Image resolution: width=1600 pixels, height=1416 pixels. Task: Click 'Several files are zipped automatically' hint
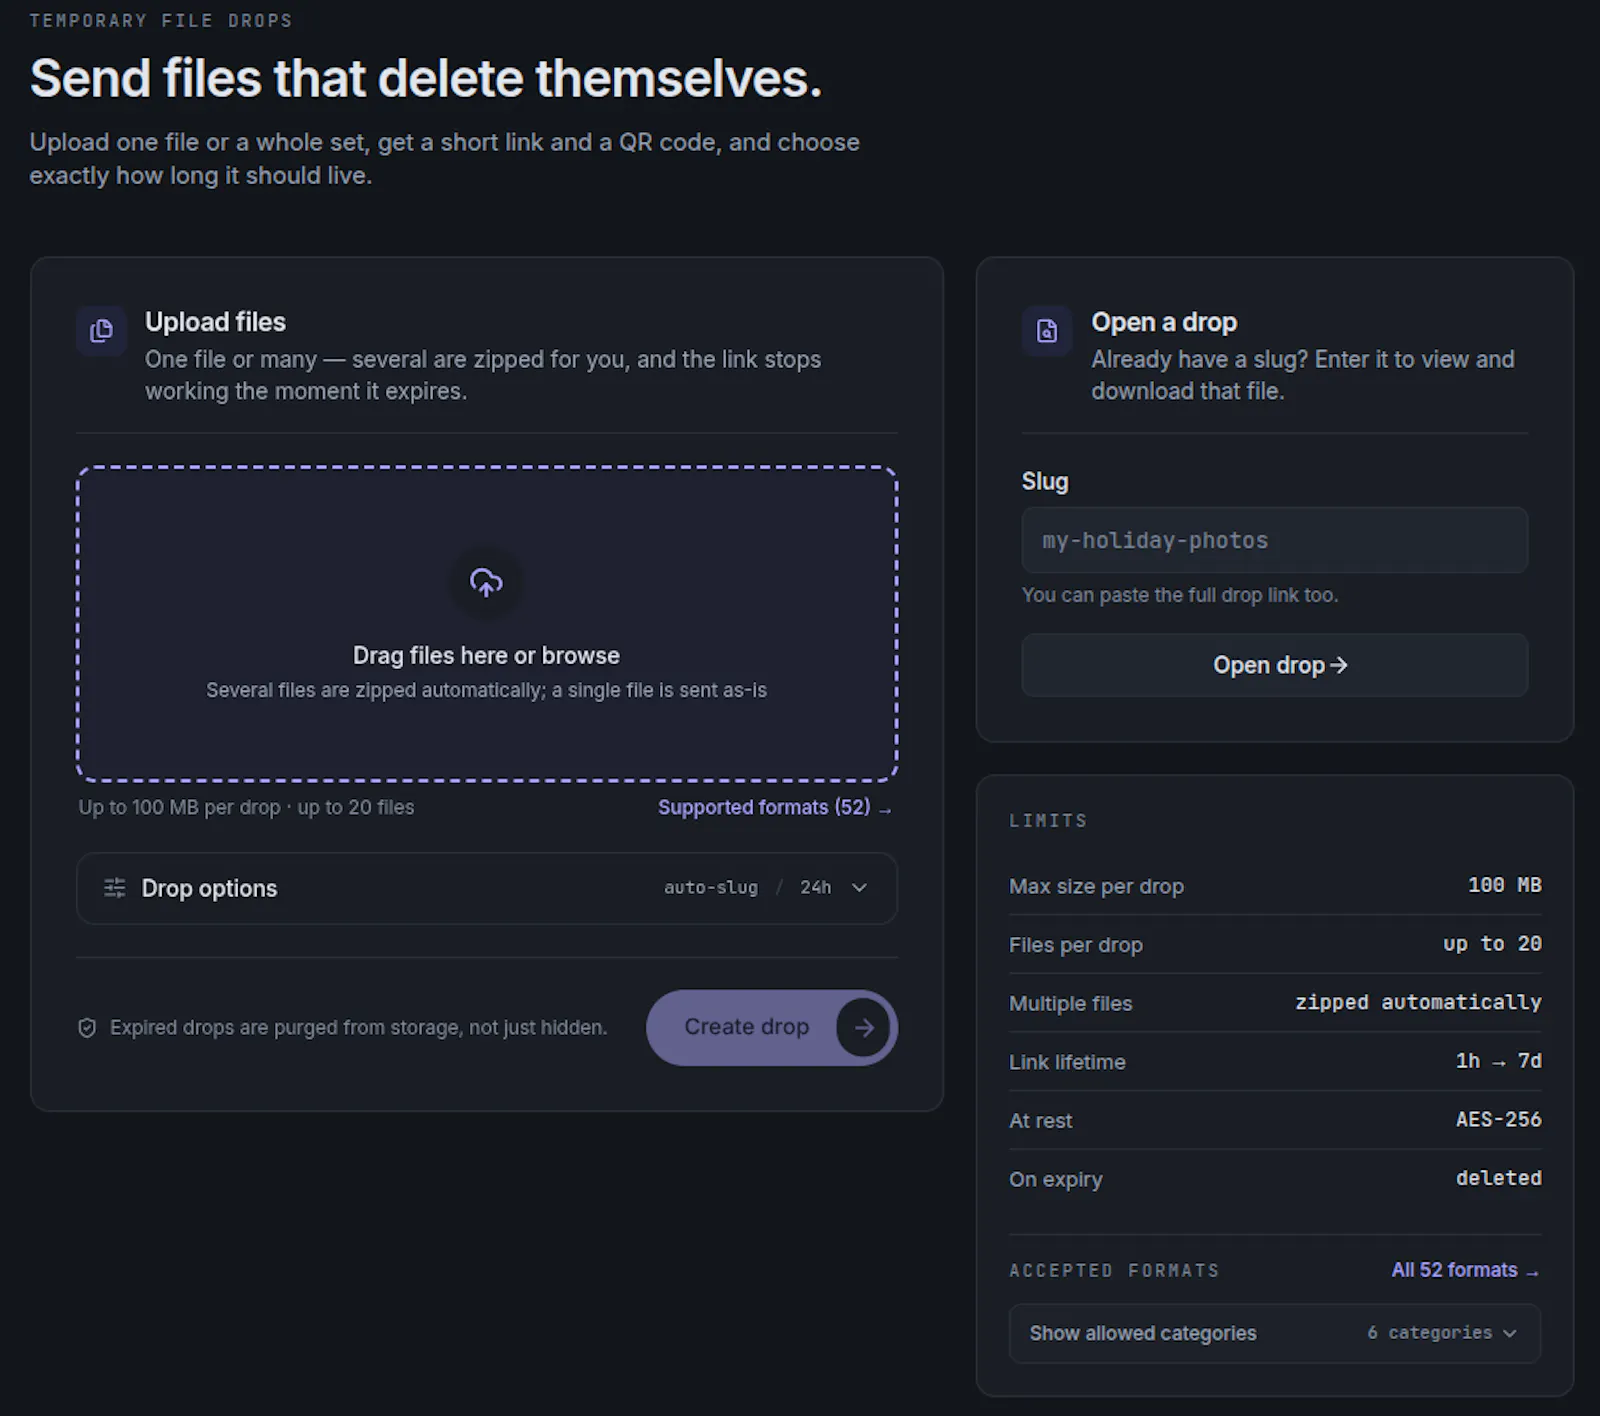(x=486, y=691)
